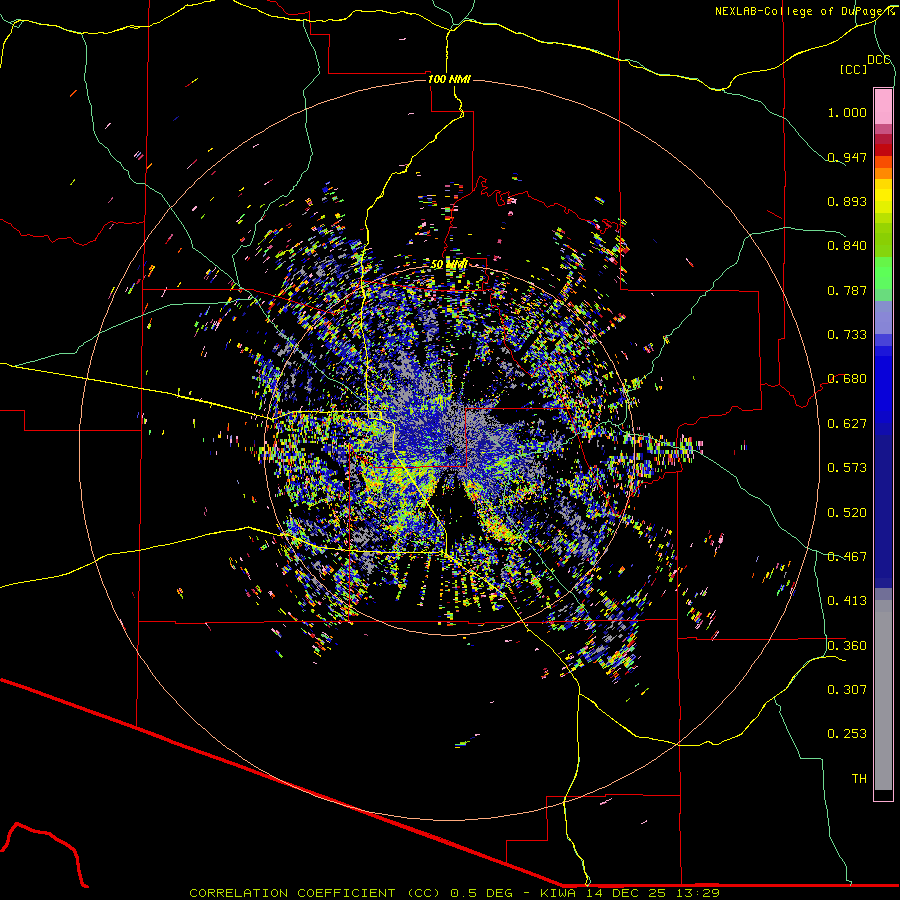Image resolution: width=900 pixels, height=900 pixels.
Task: Click the 0.307 legend value
Action: [x=847, y=690]
